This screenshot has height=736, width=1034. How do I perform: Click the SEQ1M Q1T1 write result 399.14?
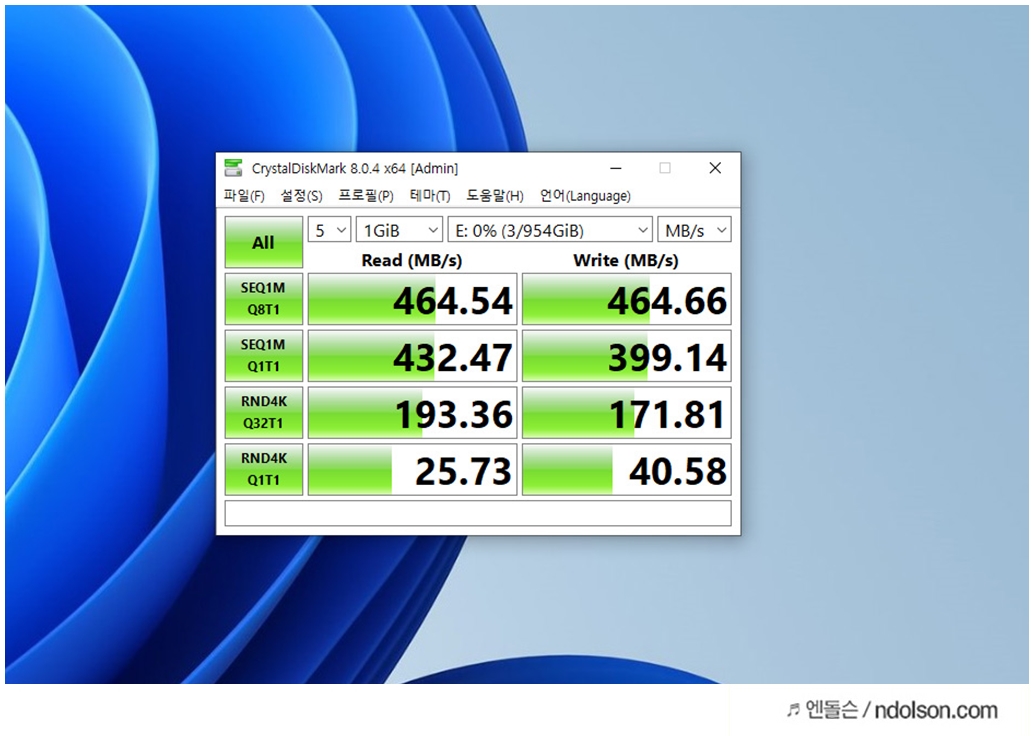click(x=626, y=355)
